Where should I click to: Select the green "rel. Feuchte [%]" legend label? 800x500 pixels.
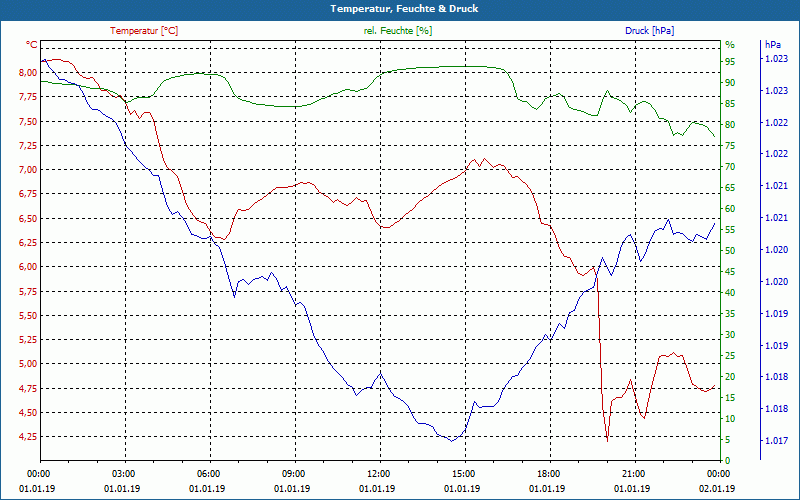[x=397, y=31]
